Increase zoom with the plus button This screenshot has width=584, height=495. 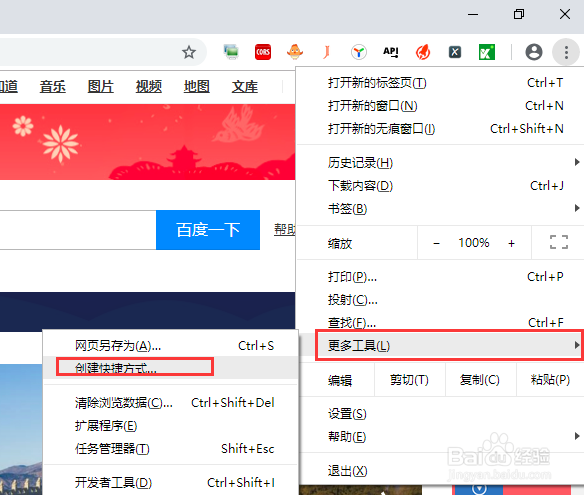[511, 243]
